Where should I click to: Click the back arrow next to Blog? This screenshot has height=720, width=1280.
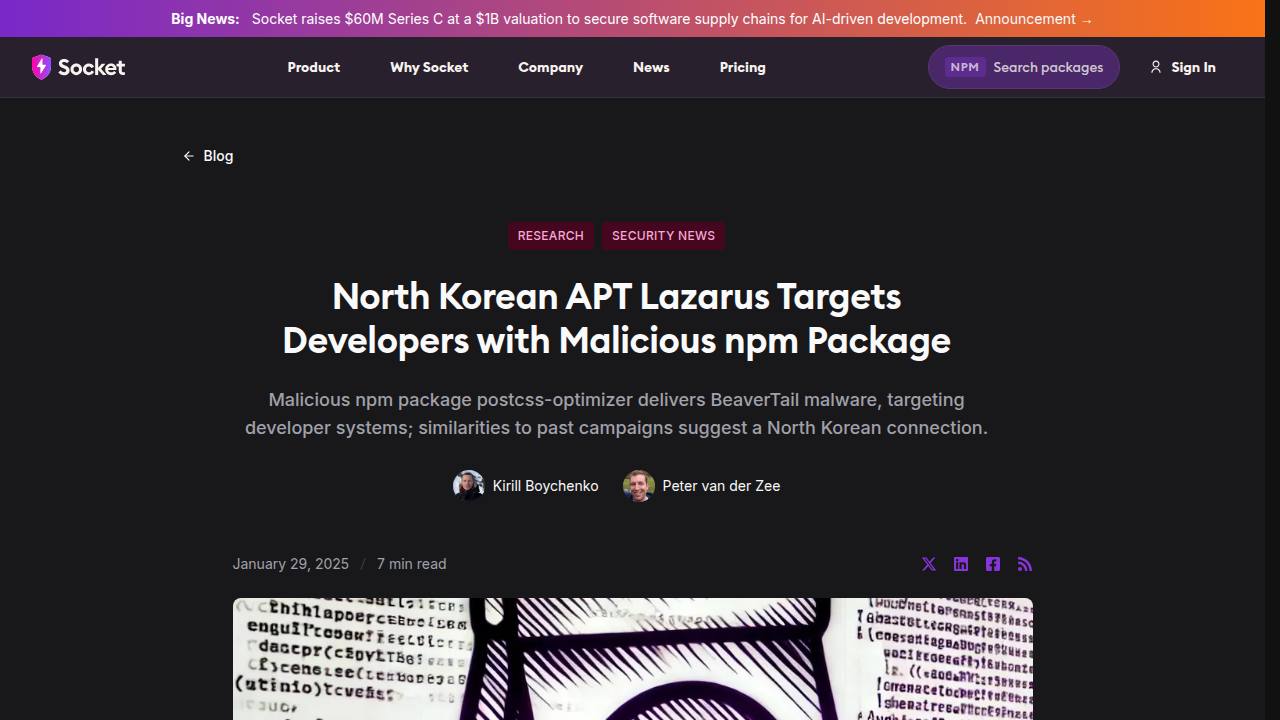[188, 156]
